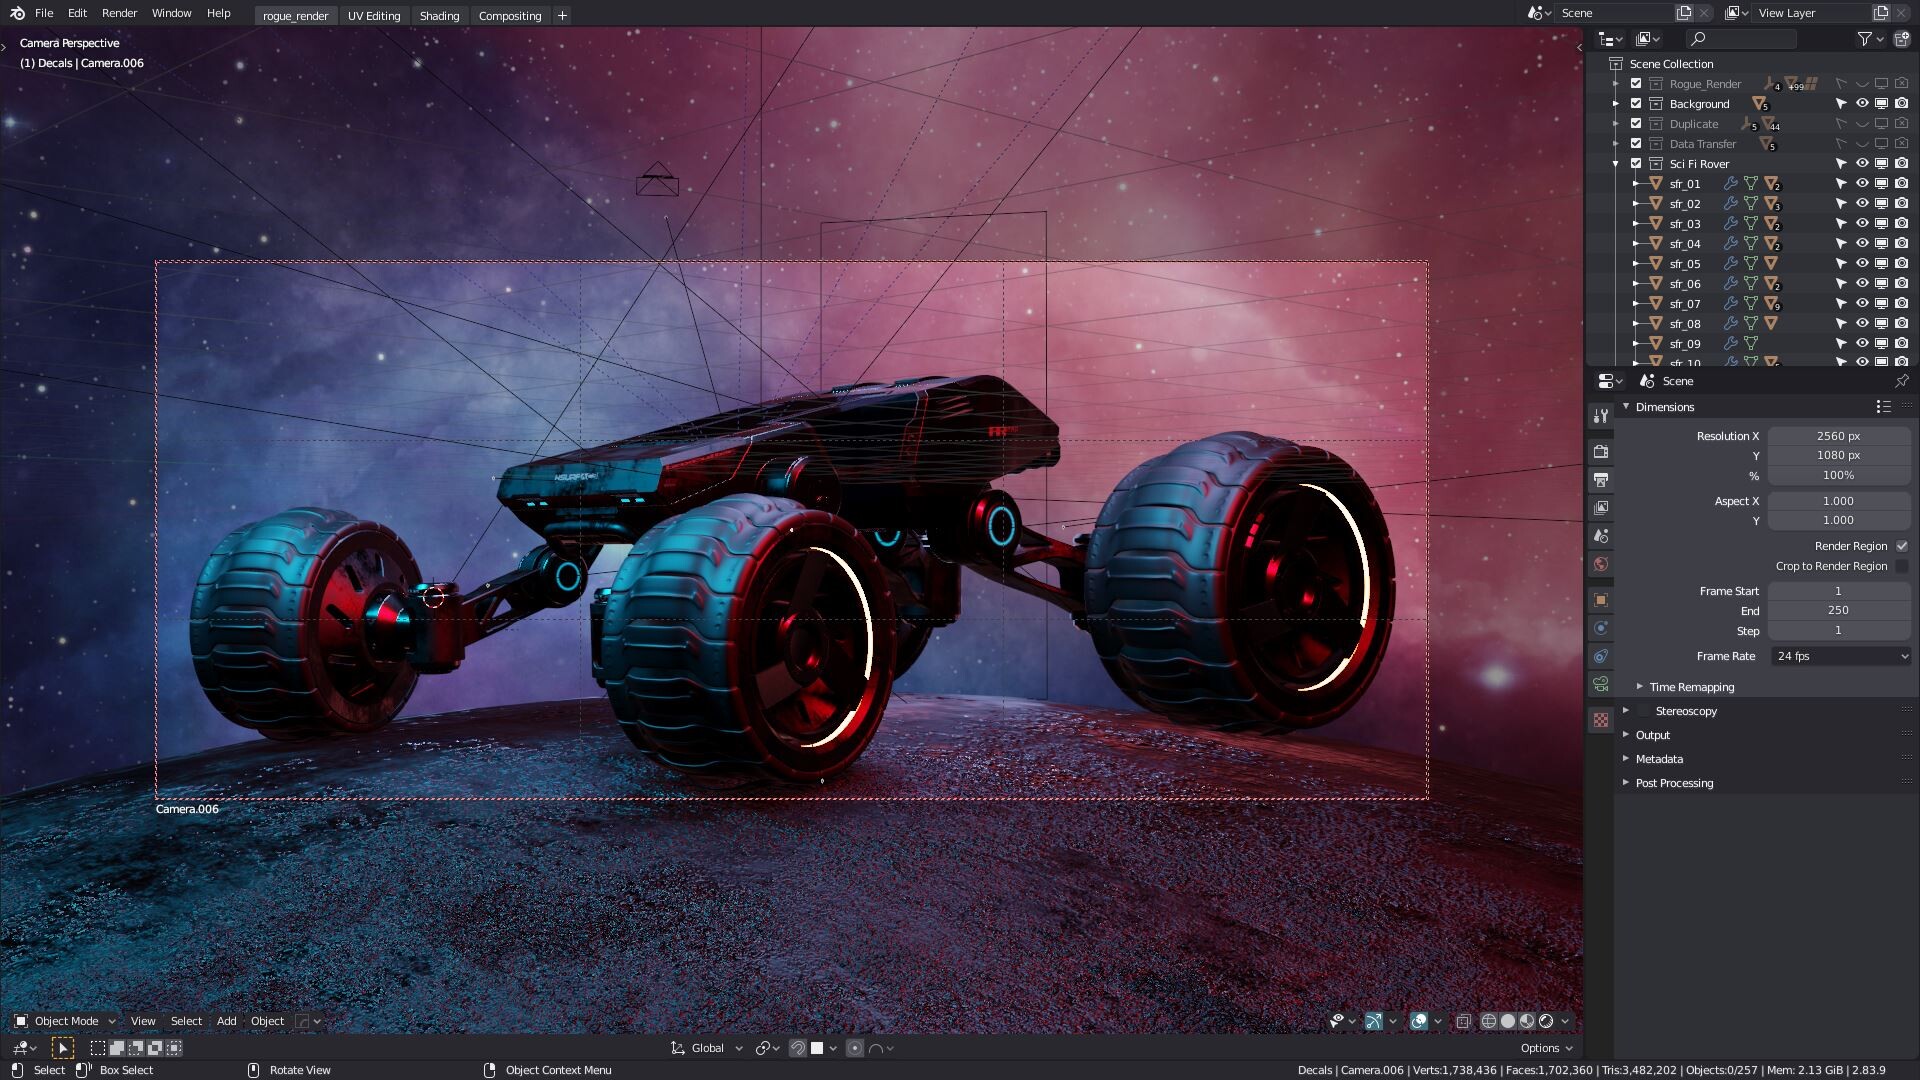Open the Object properties tab
This screenshot has width=1920, height=1080.
pos(1601,600)
